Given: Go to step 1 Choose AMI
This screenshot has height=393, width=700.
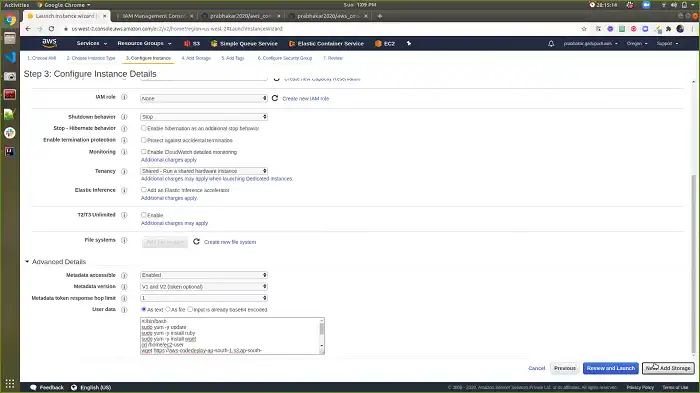Looking at the screenshot, I should [x=42, y=58].
